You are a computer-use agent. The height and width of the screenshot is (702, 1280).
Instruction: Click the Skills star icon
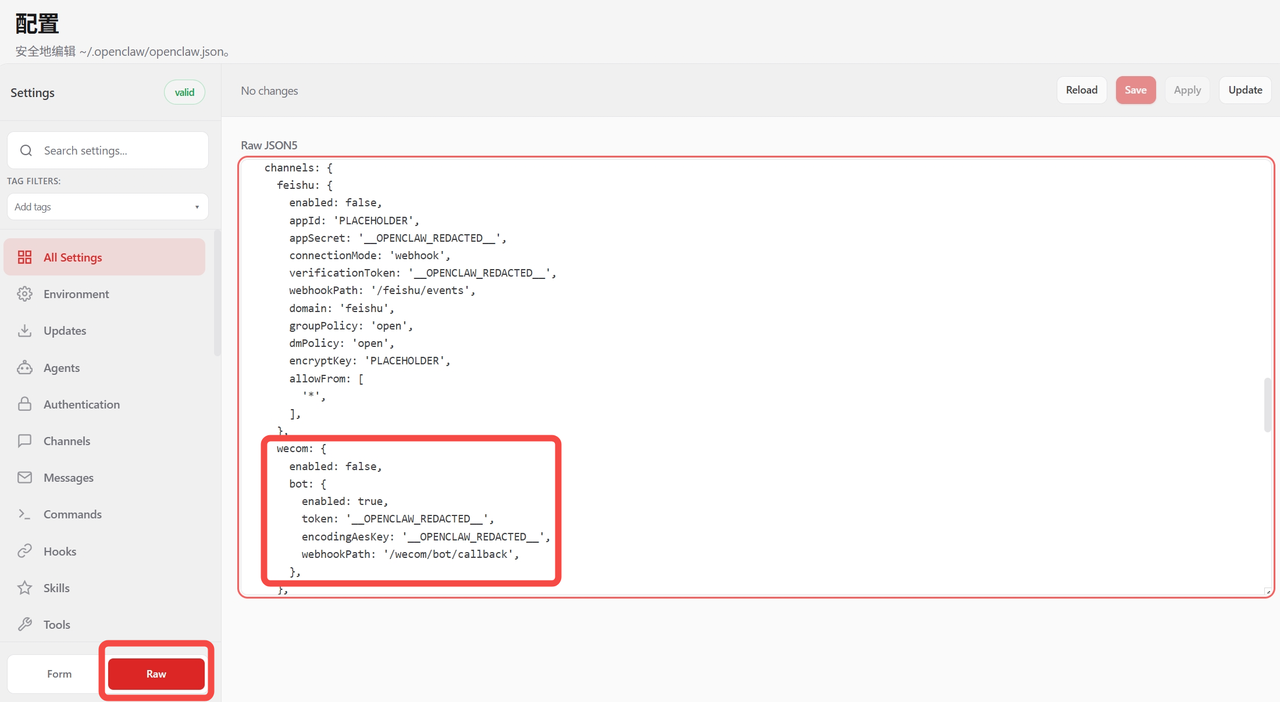25,588
